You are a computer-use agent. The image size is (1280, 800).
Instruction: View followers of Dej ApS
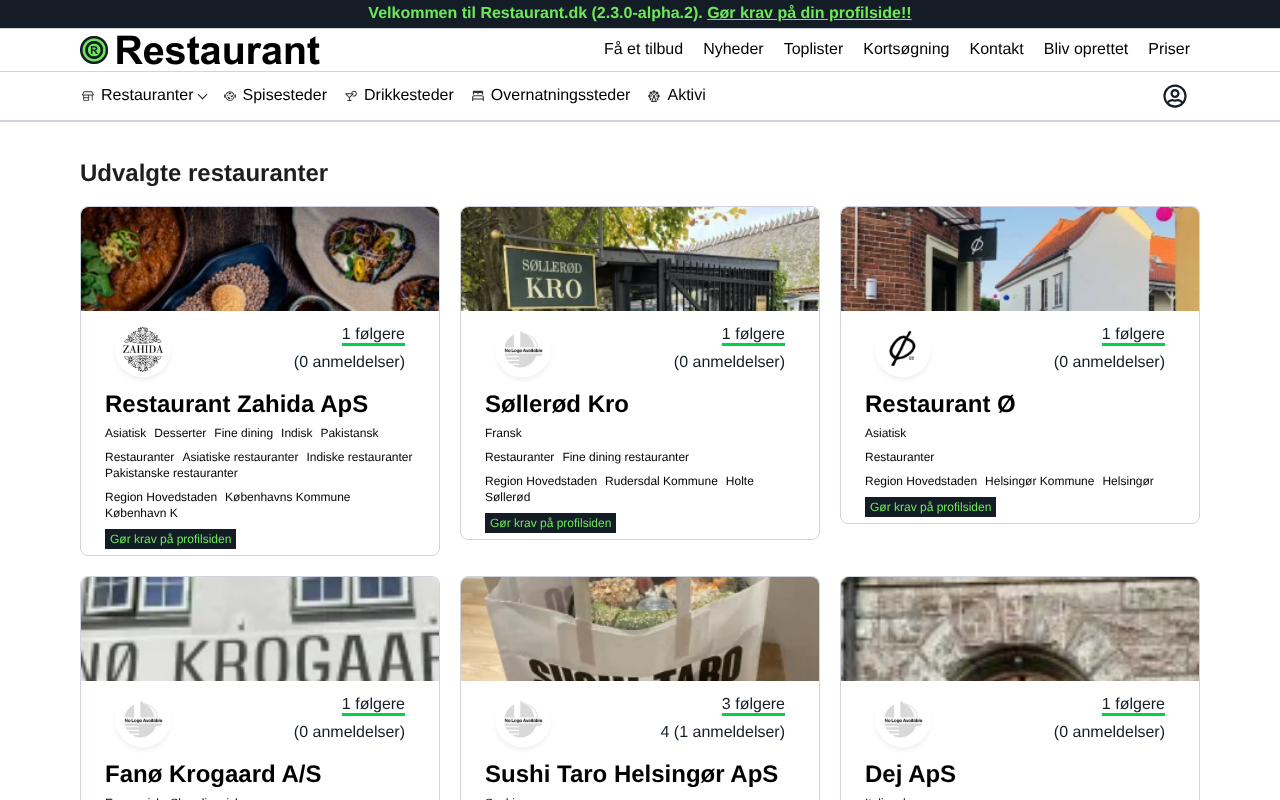[1133, 705]
